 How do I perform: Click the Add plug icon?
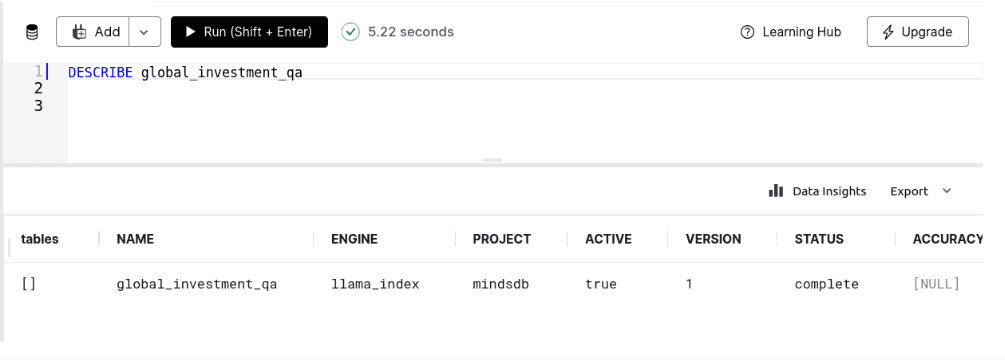(79, 32)
